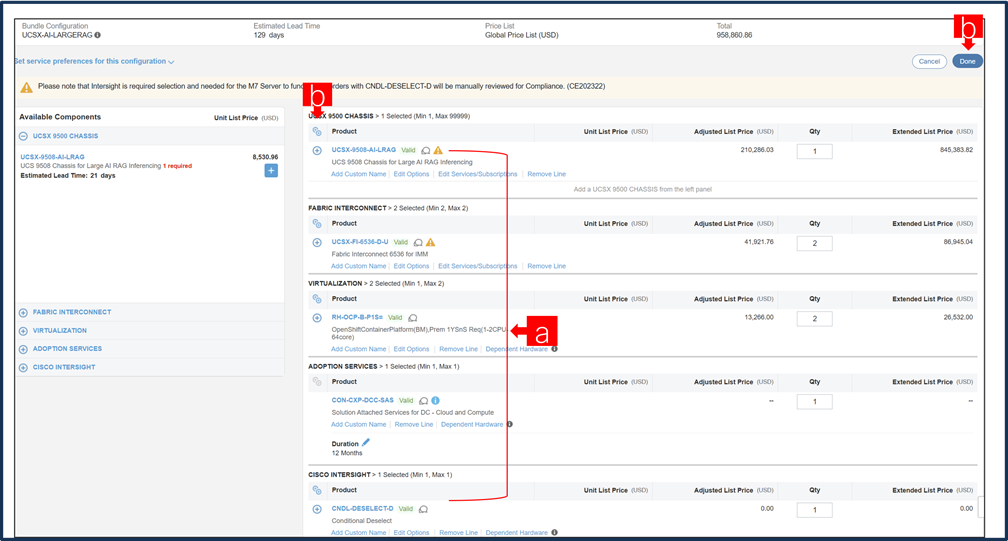Click info icon next to UCSX-AI-LARGERAG

(x=98, y=35)
